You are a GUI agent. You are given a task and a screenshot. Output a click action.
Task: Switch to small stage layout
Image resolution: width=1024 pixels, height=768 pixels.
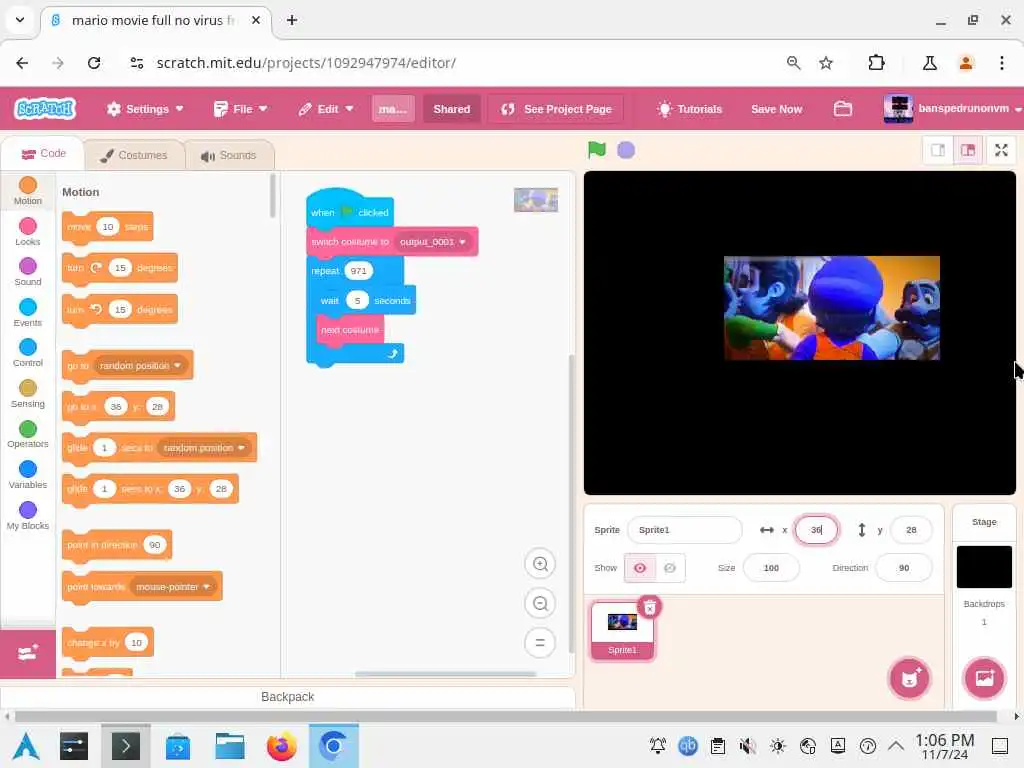(x=938, y=150)
